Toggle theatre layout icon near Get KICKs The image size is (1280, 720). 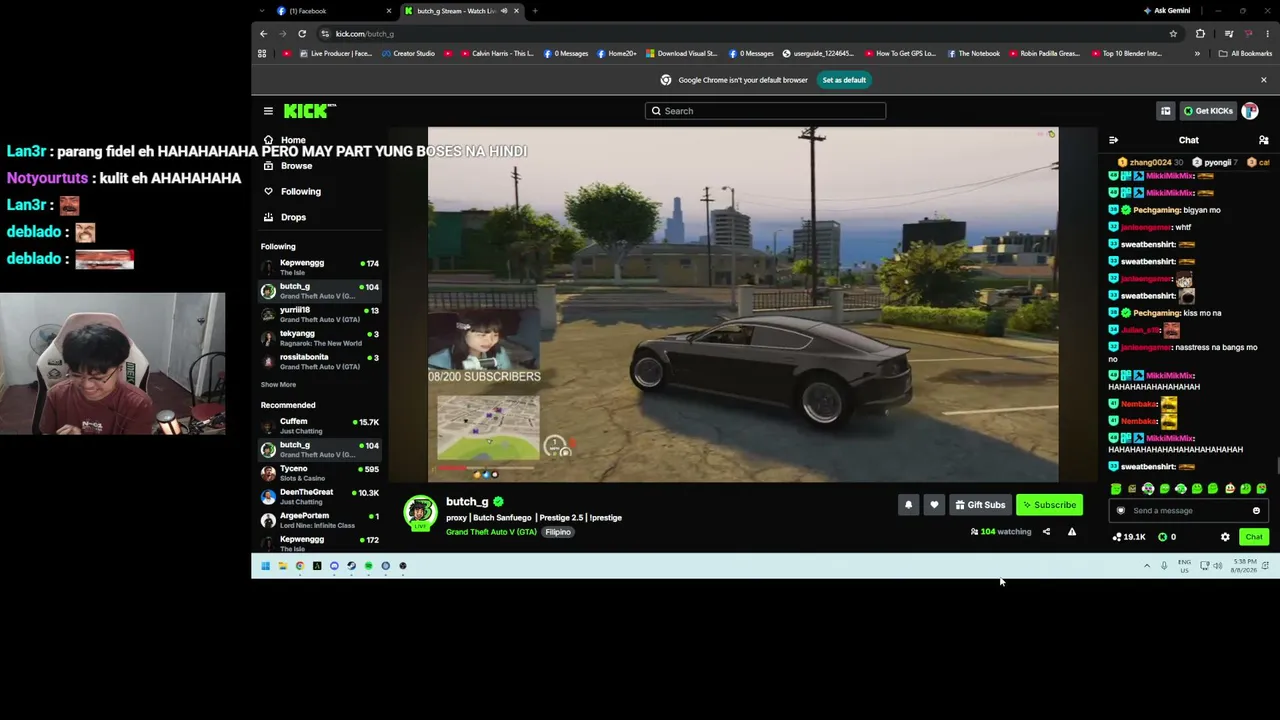pos(1165,111)
